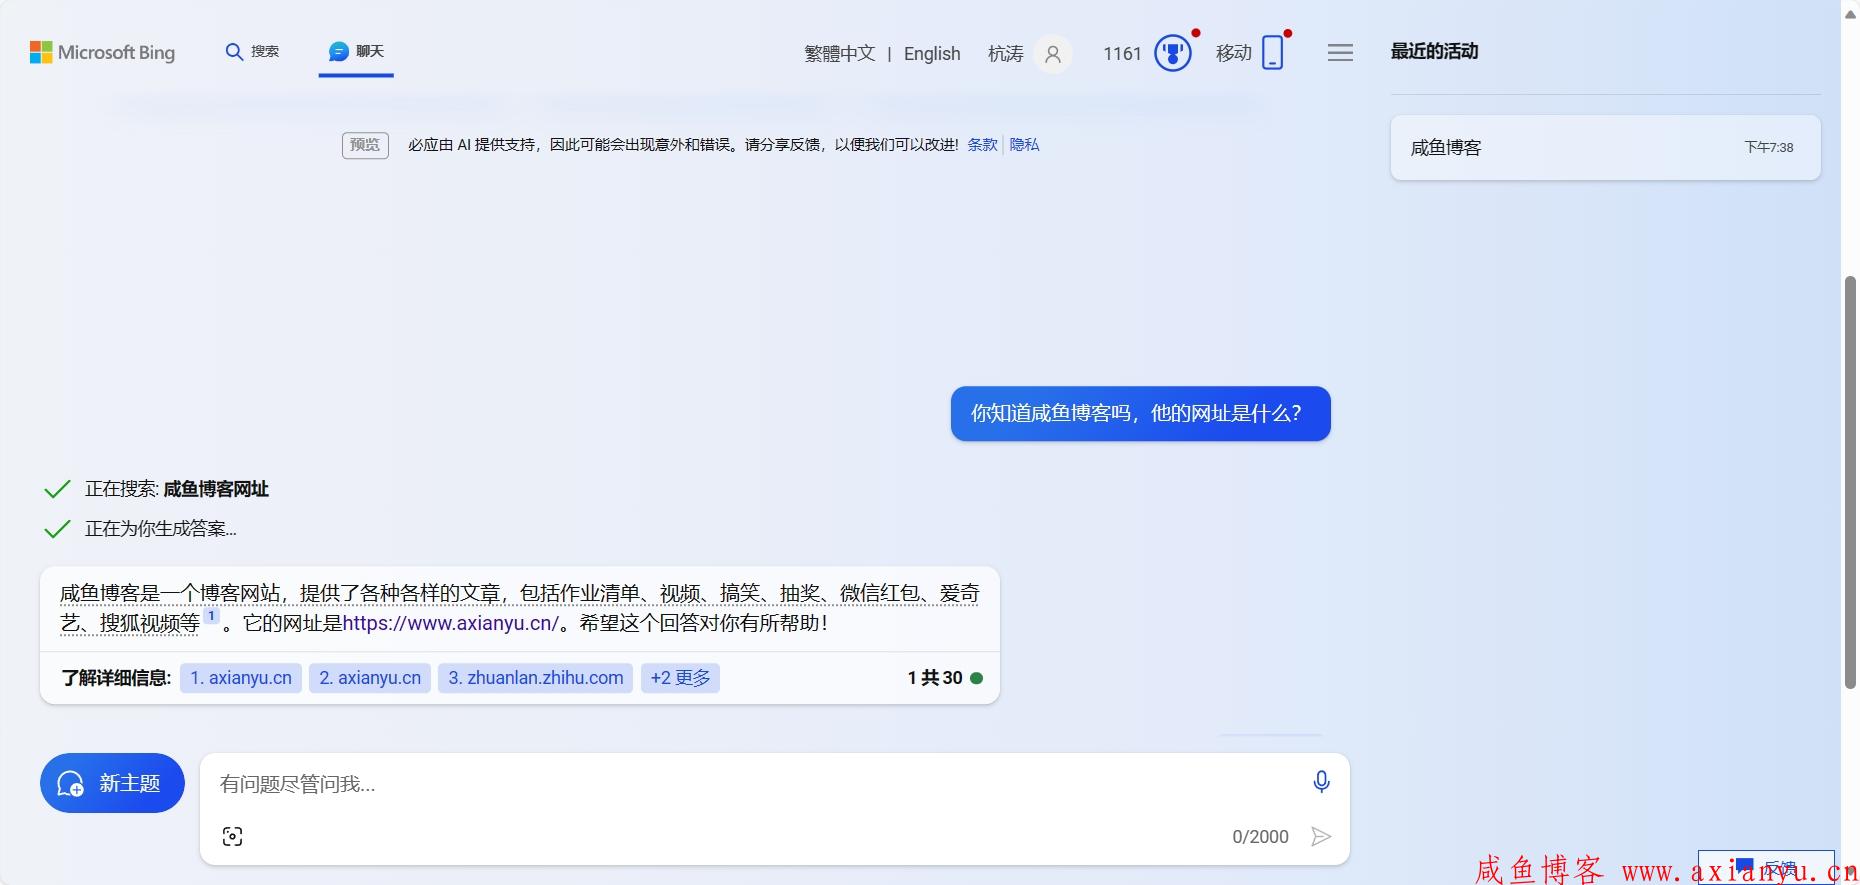Click the 1 共 30 turn counter

[x=944, y=678]
